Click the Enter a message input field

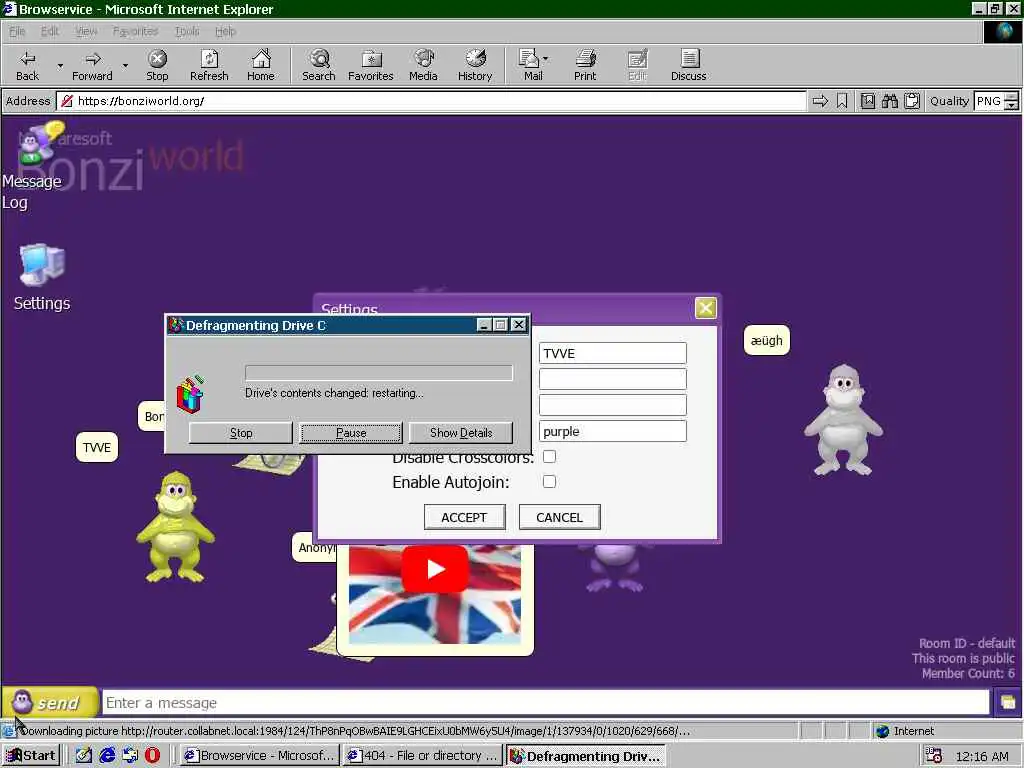pos(546,703)
